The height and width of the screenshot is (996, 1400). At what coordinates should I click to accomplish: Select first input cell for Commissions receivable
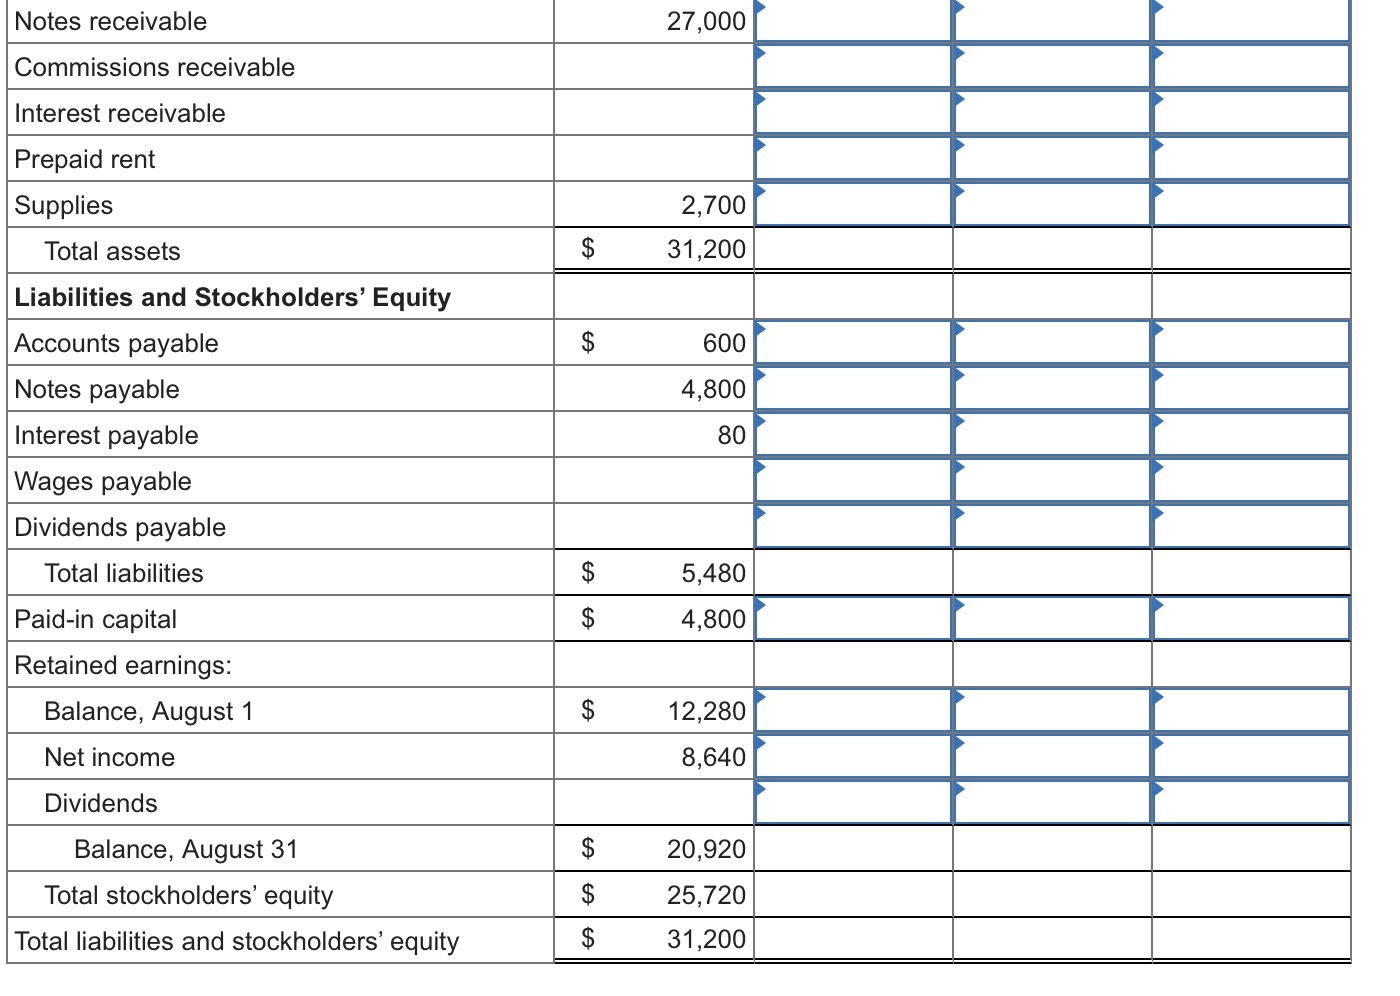pyautogui.click(x=853, y=66)
